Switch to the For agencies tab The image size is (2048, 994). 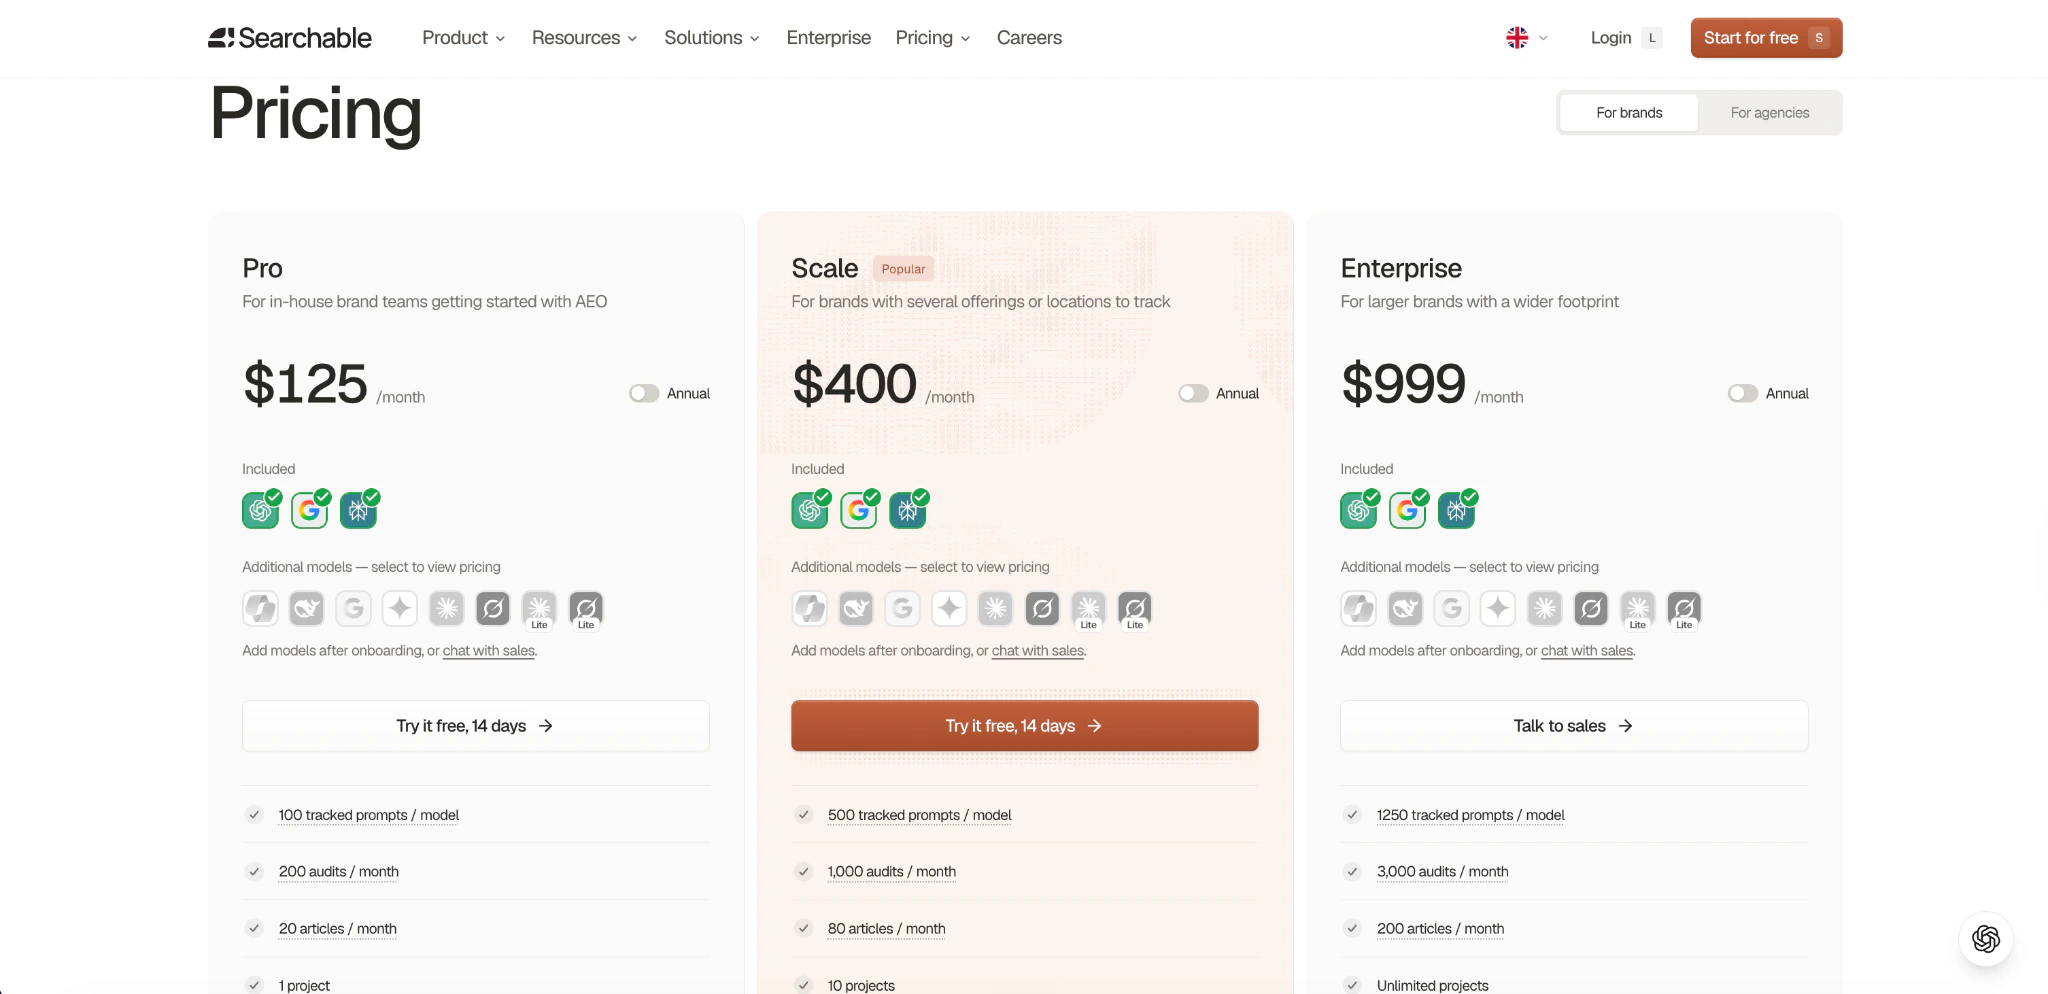click(x=1770, y=113)
